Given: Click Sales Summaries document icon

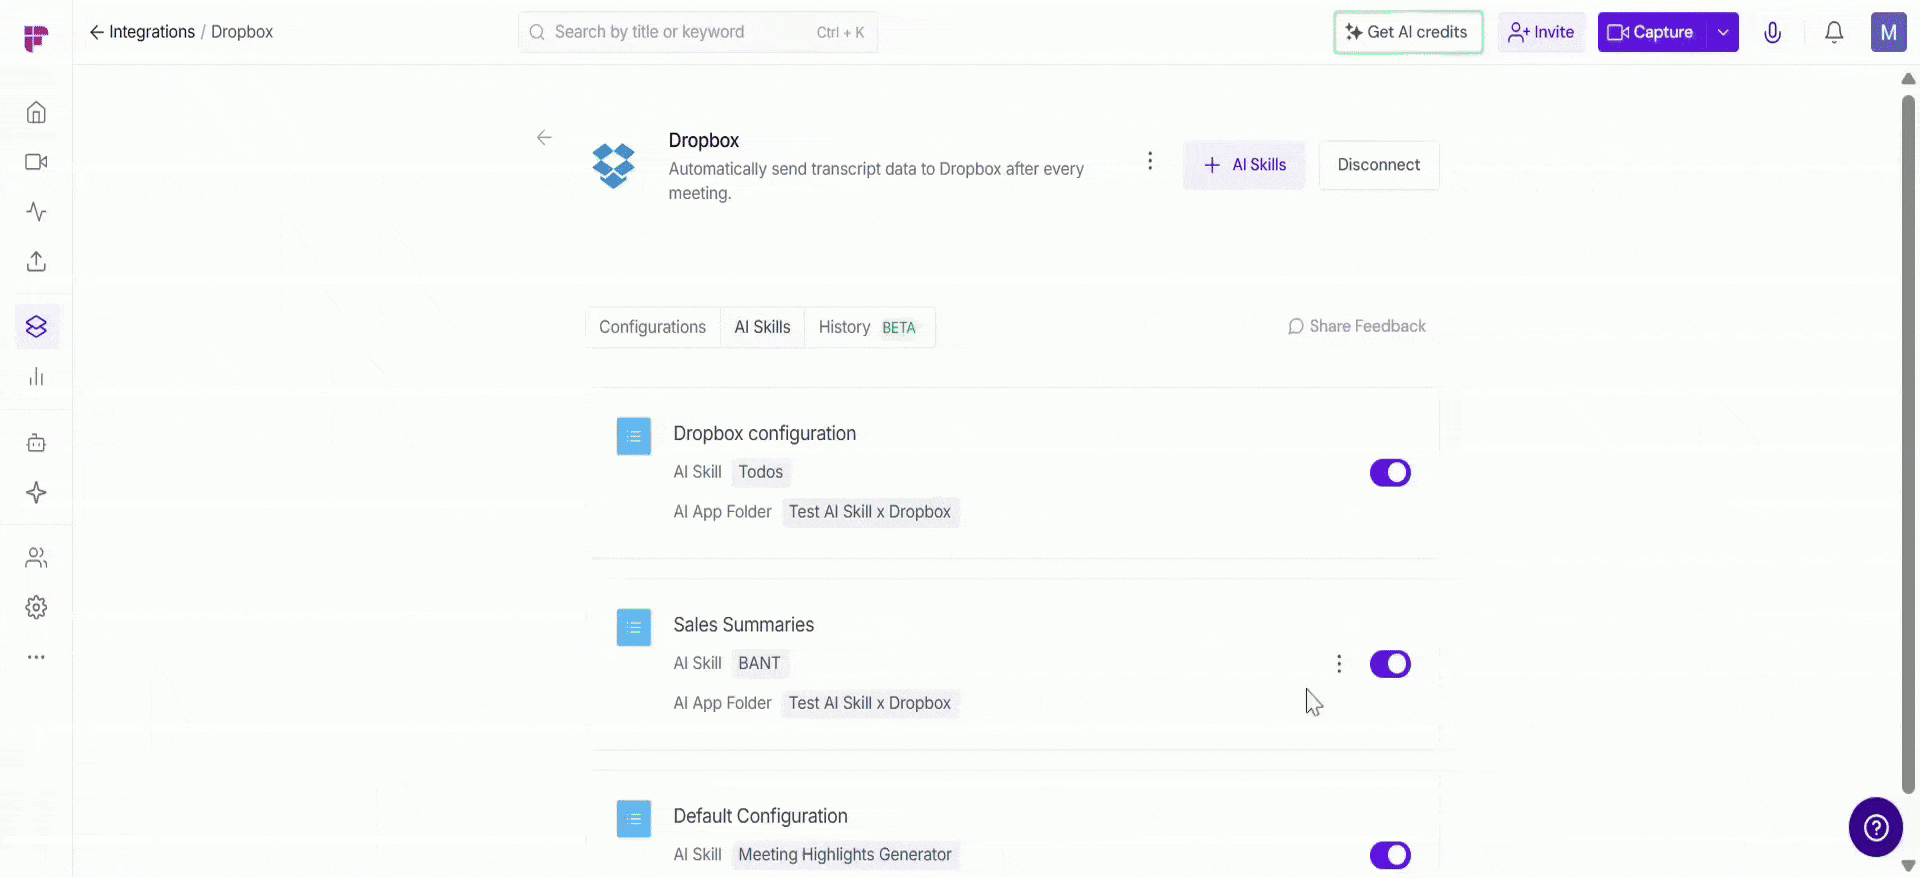Looking at the screenshot, I should click(634, 627).
